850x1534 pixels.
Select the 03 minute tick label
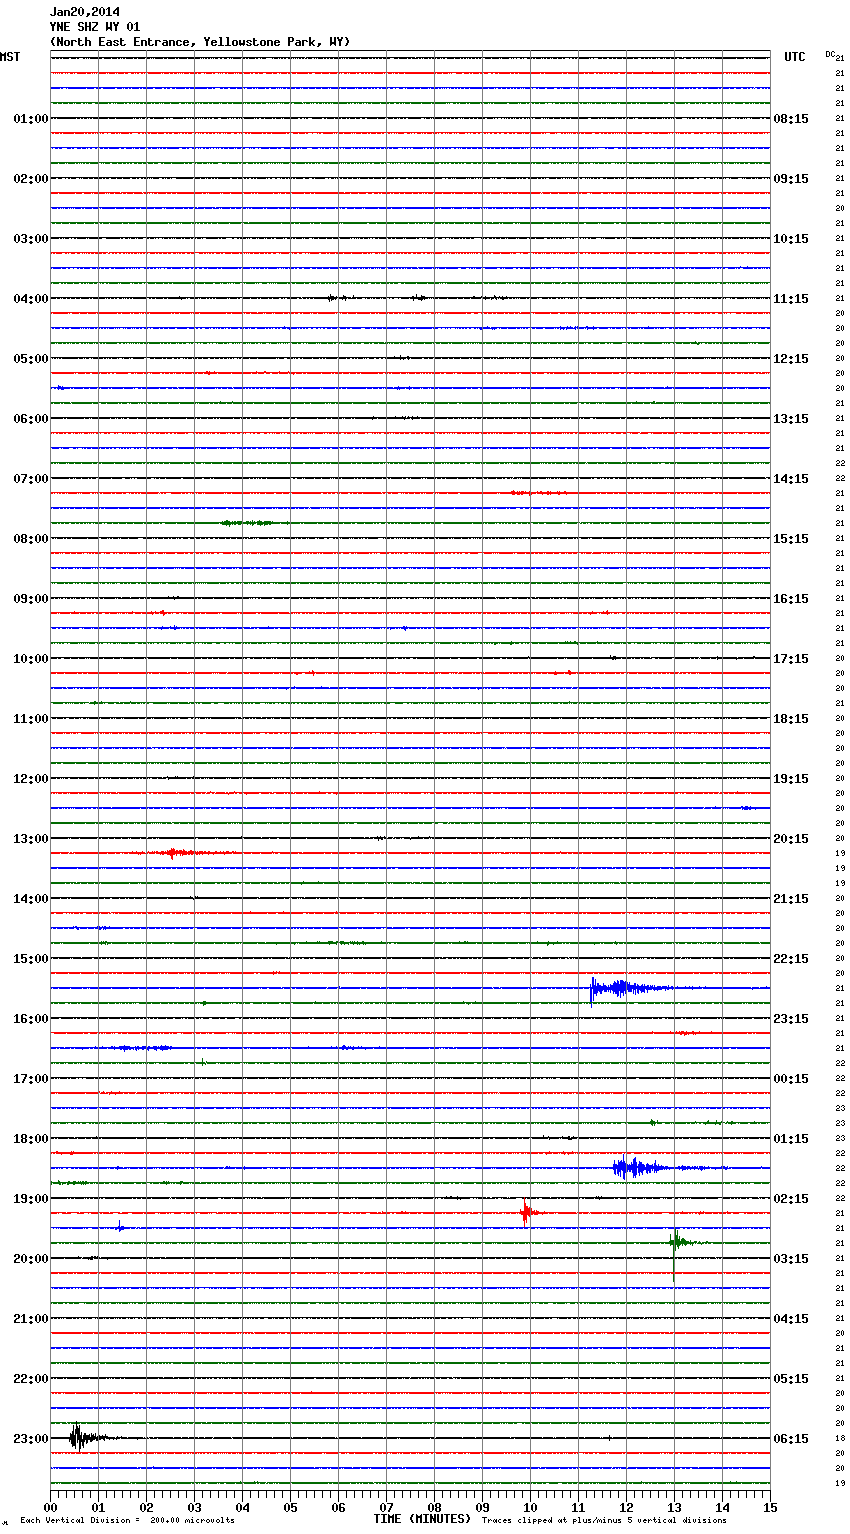tap(194, 1507)
